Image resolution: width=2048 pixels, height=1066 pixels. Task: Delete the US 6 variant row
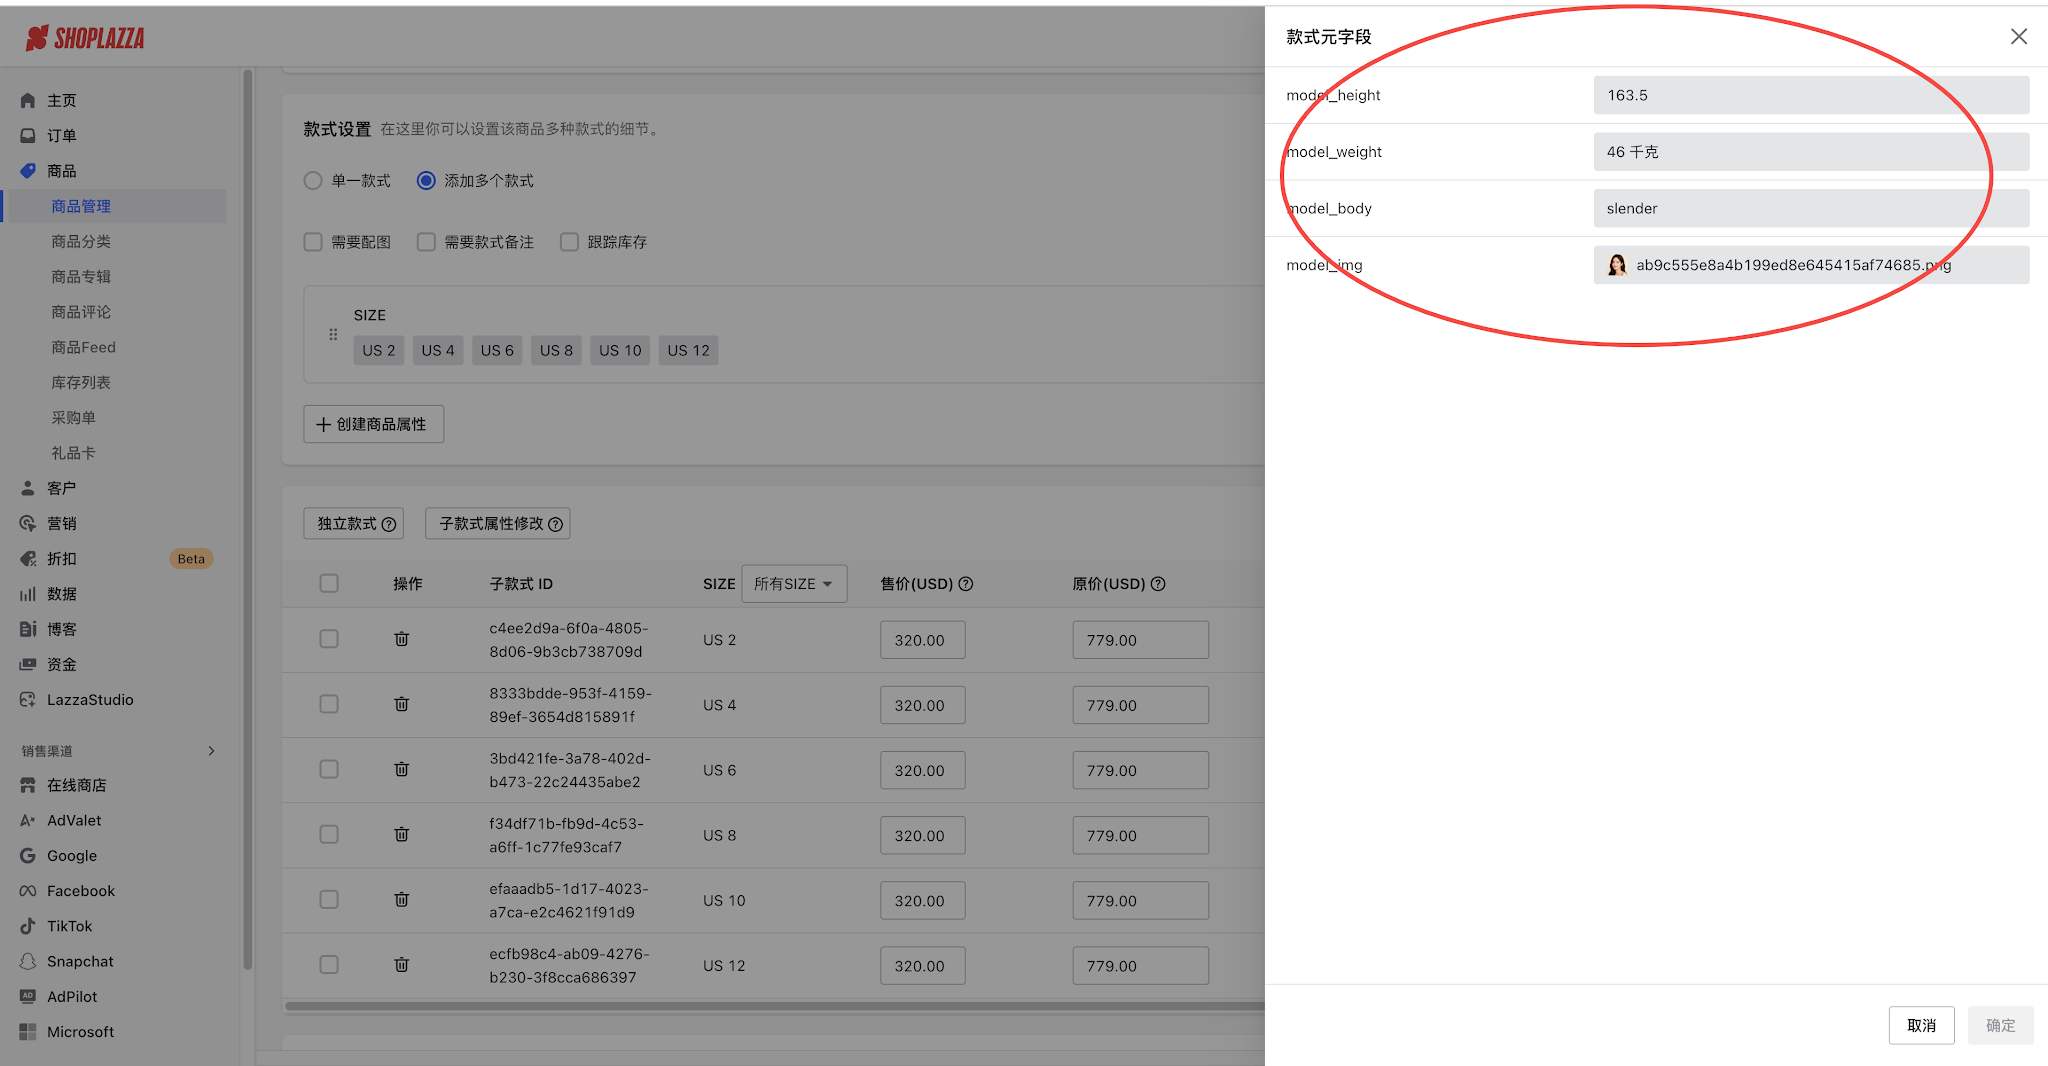tap(402, 769)
